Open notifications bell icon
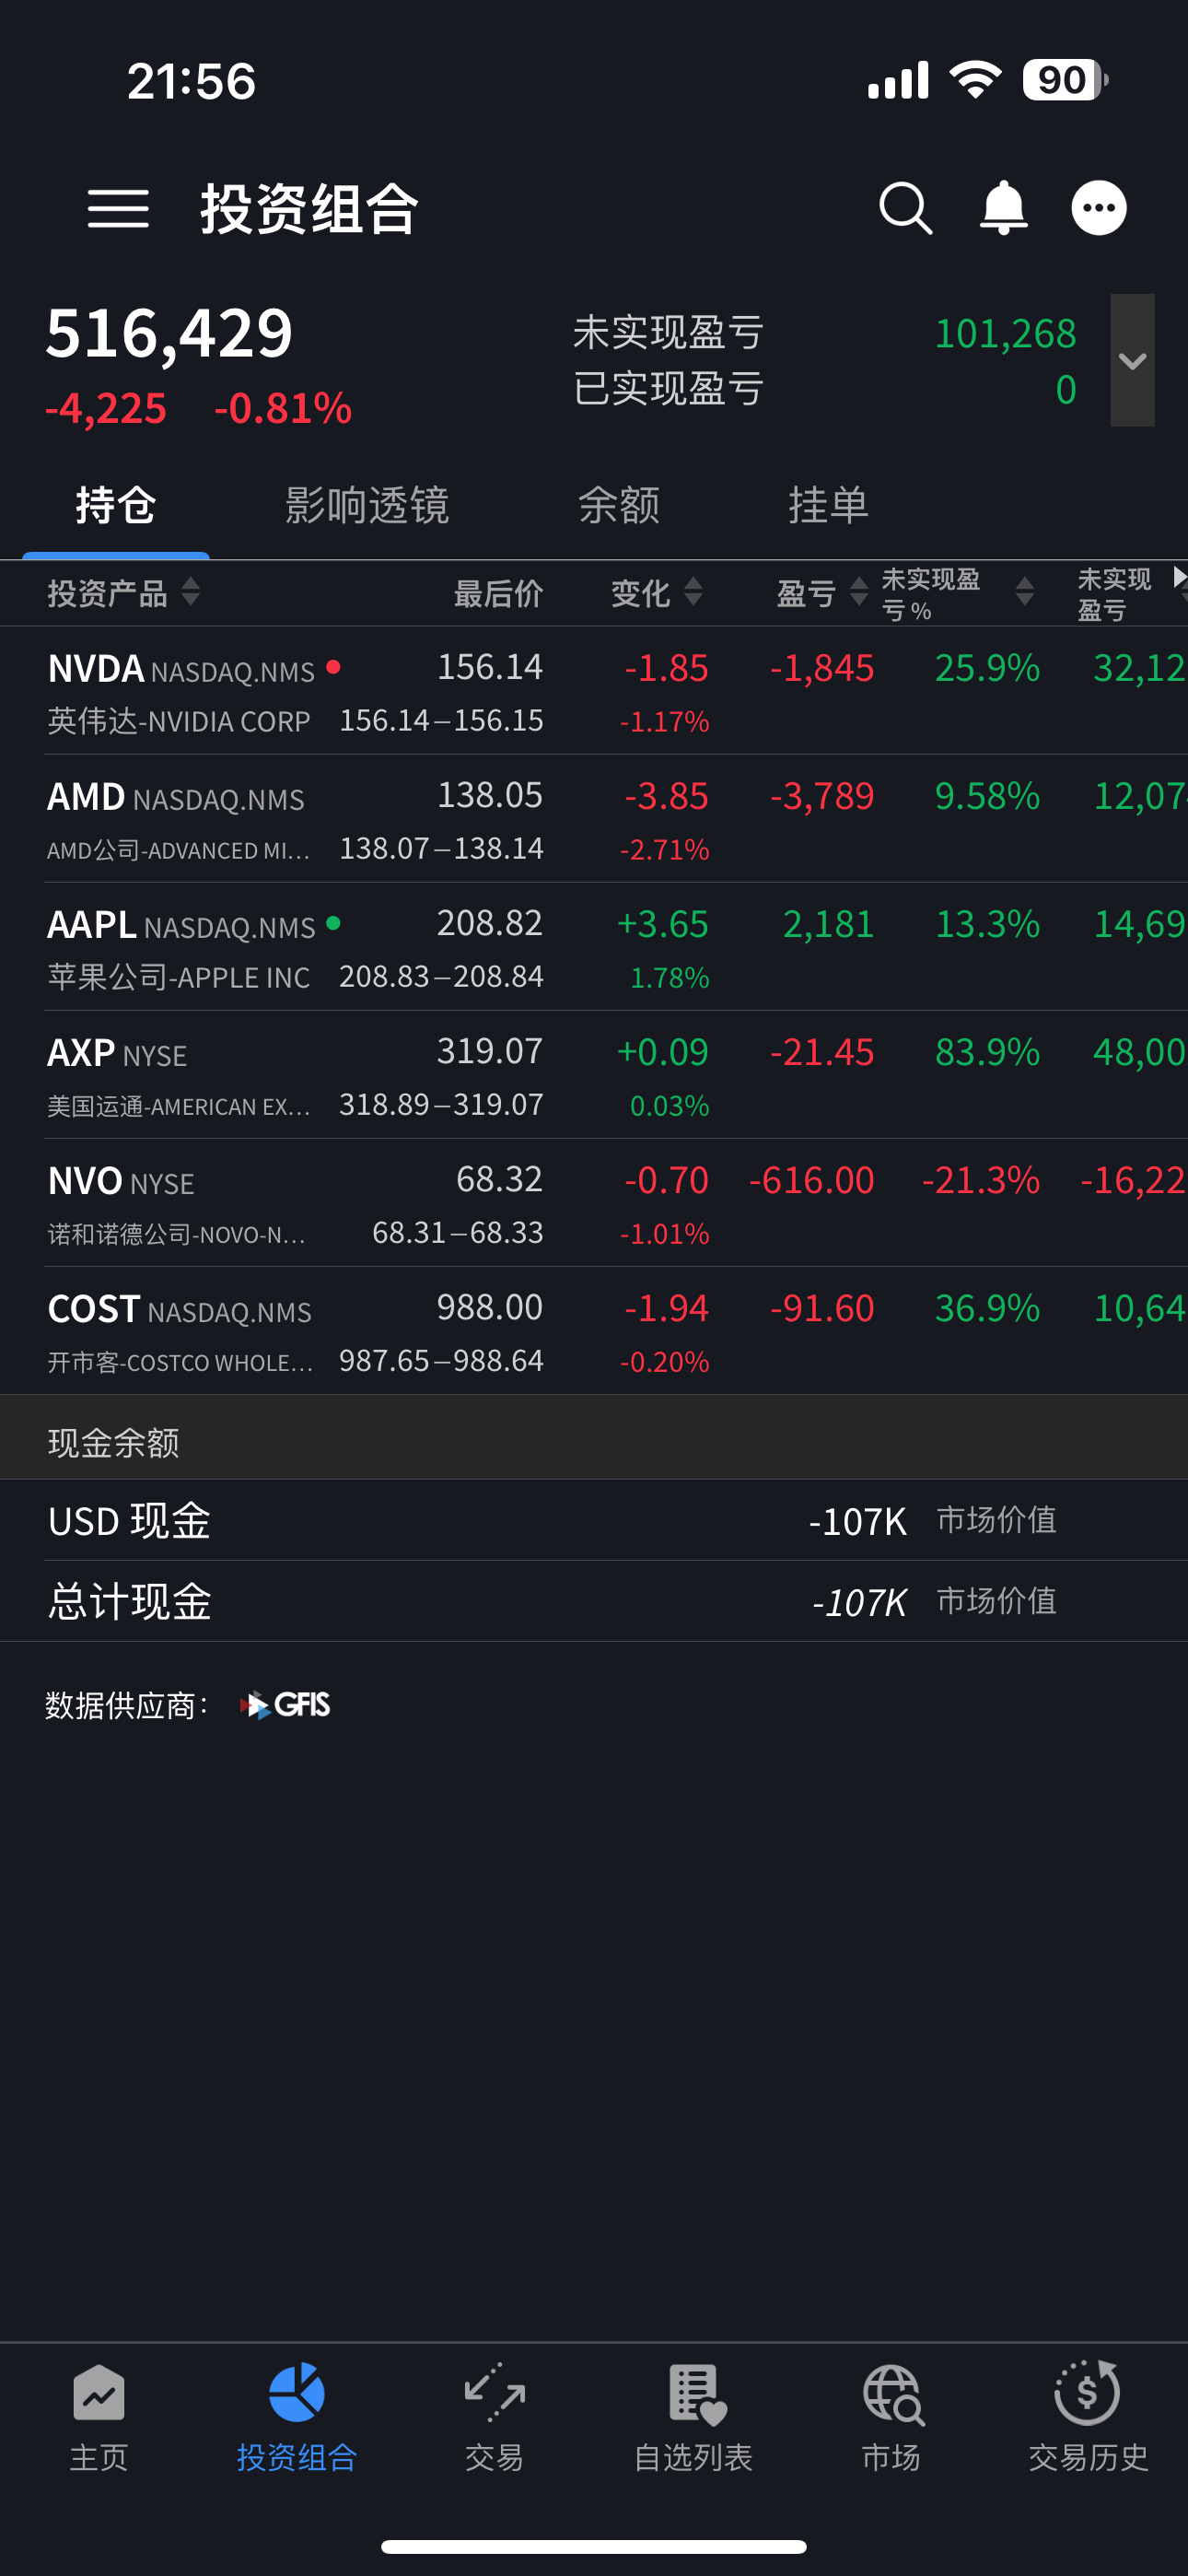This screenshot has height=2576, width=1188. pos(1003,209)
